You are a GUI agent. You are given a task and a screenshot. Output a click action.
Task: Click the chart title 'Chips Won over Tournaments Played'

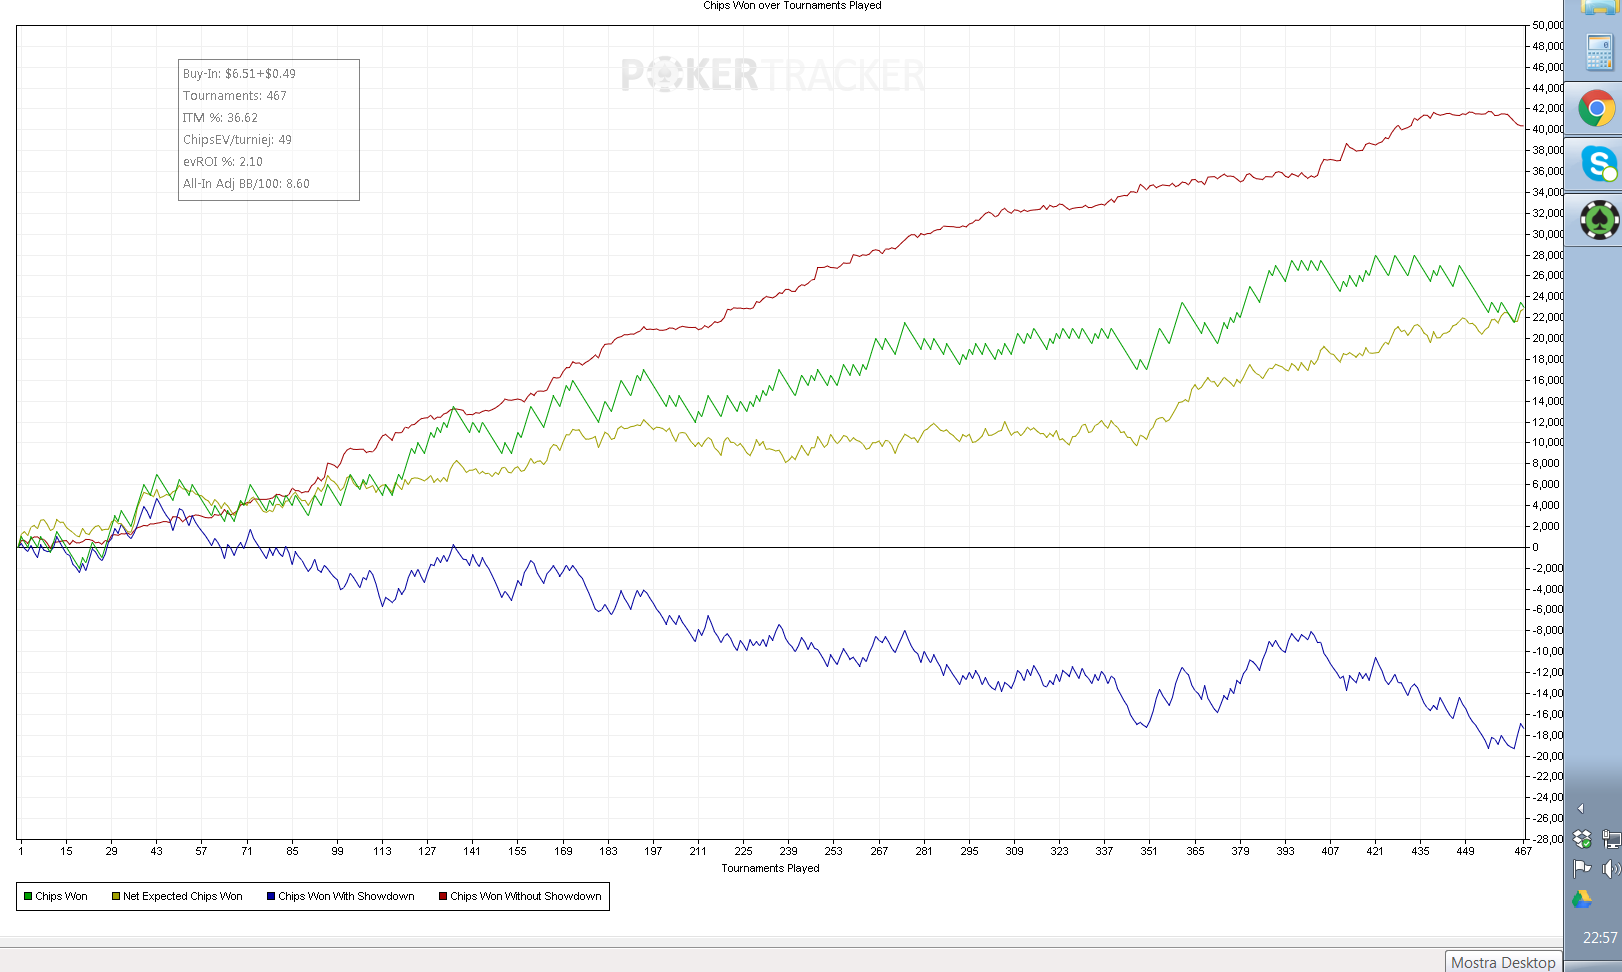[792, 6]
